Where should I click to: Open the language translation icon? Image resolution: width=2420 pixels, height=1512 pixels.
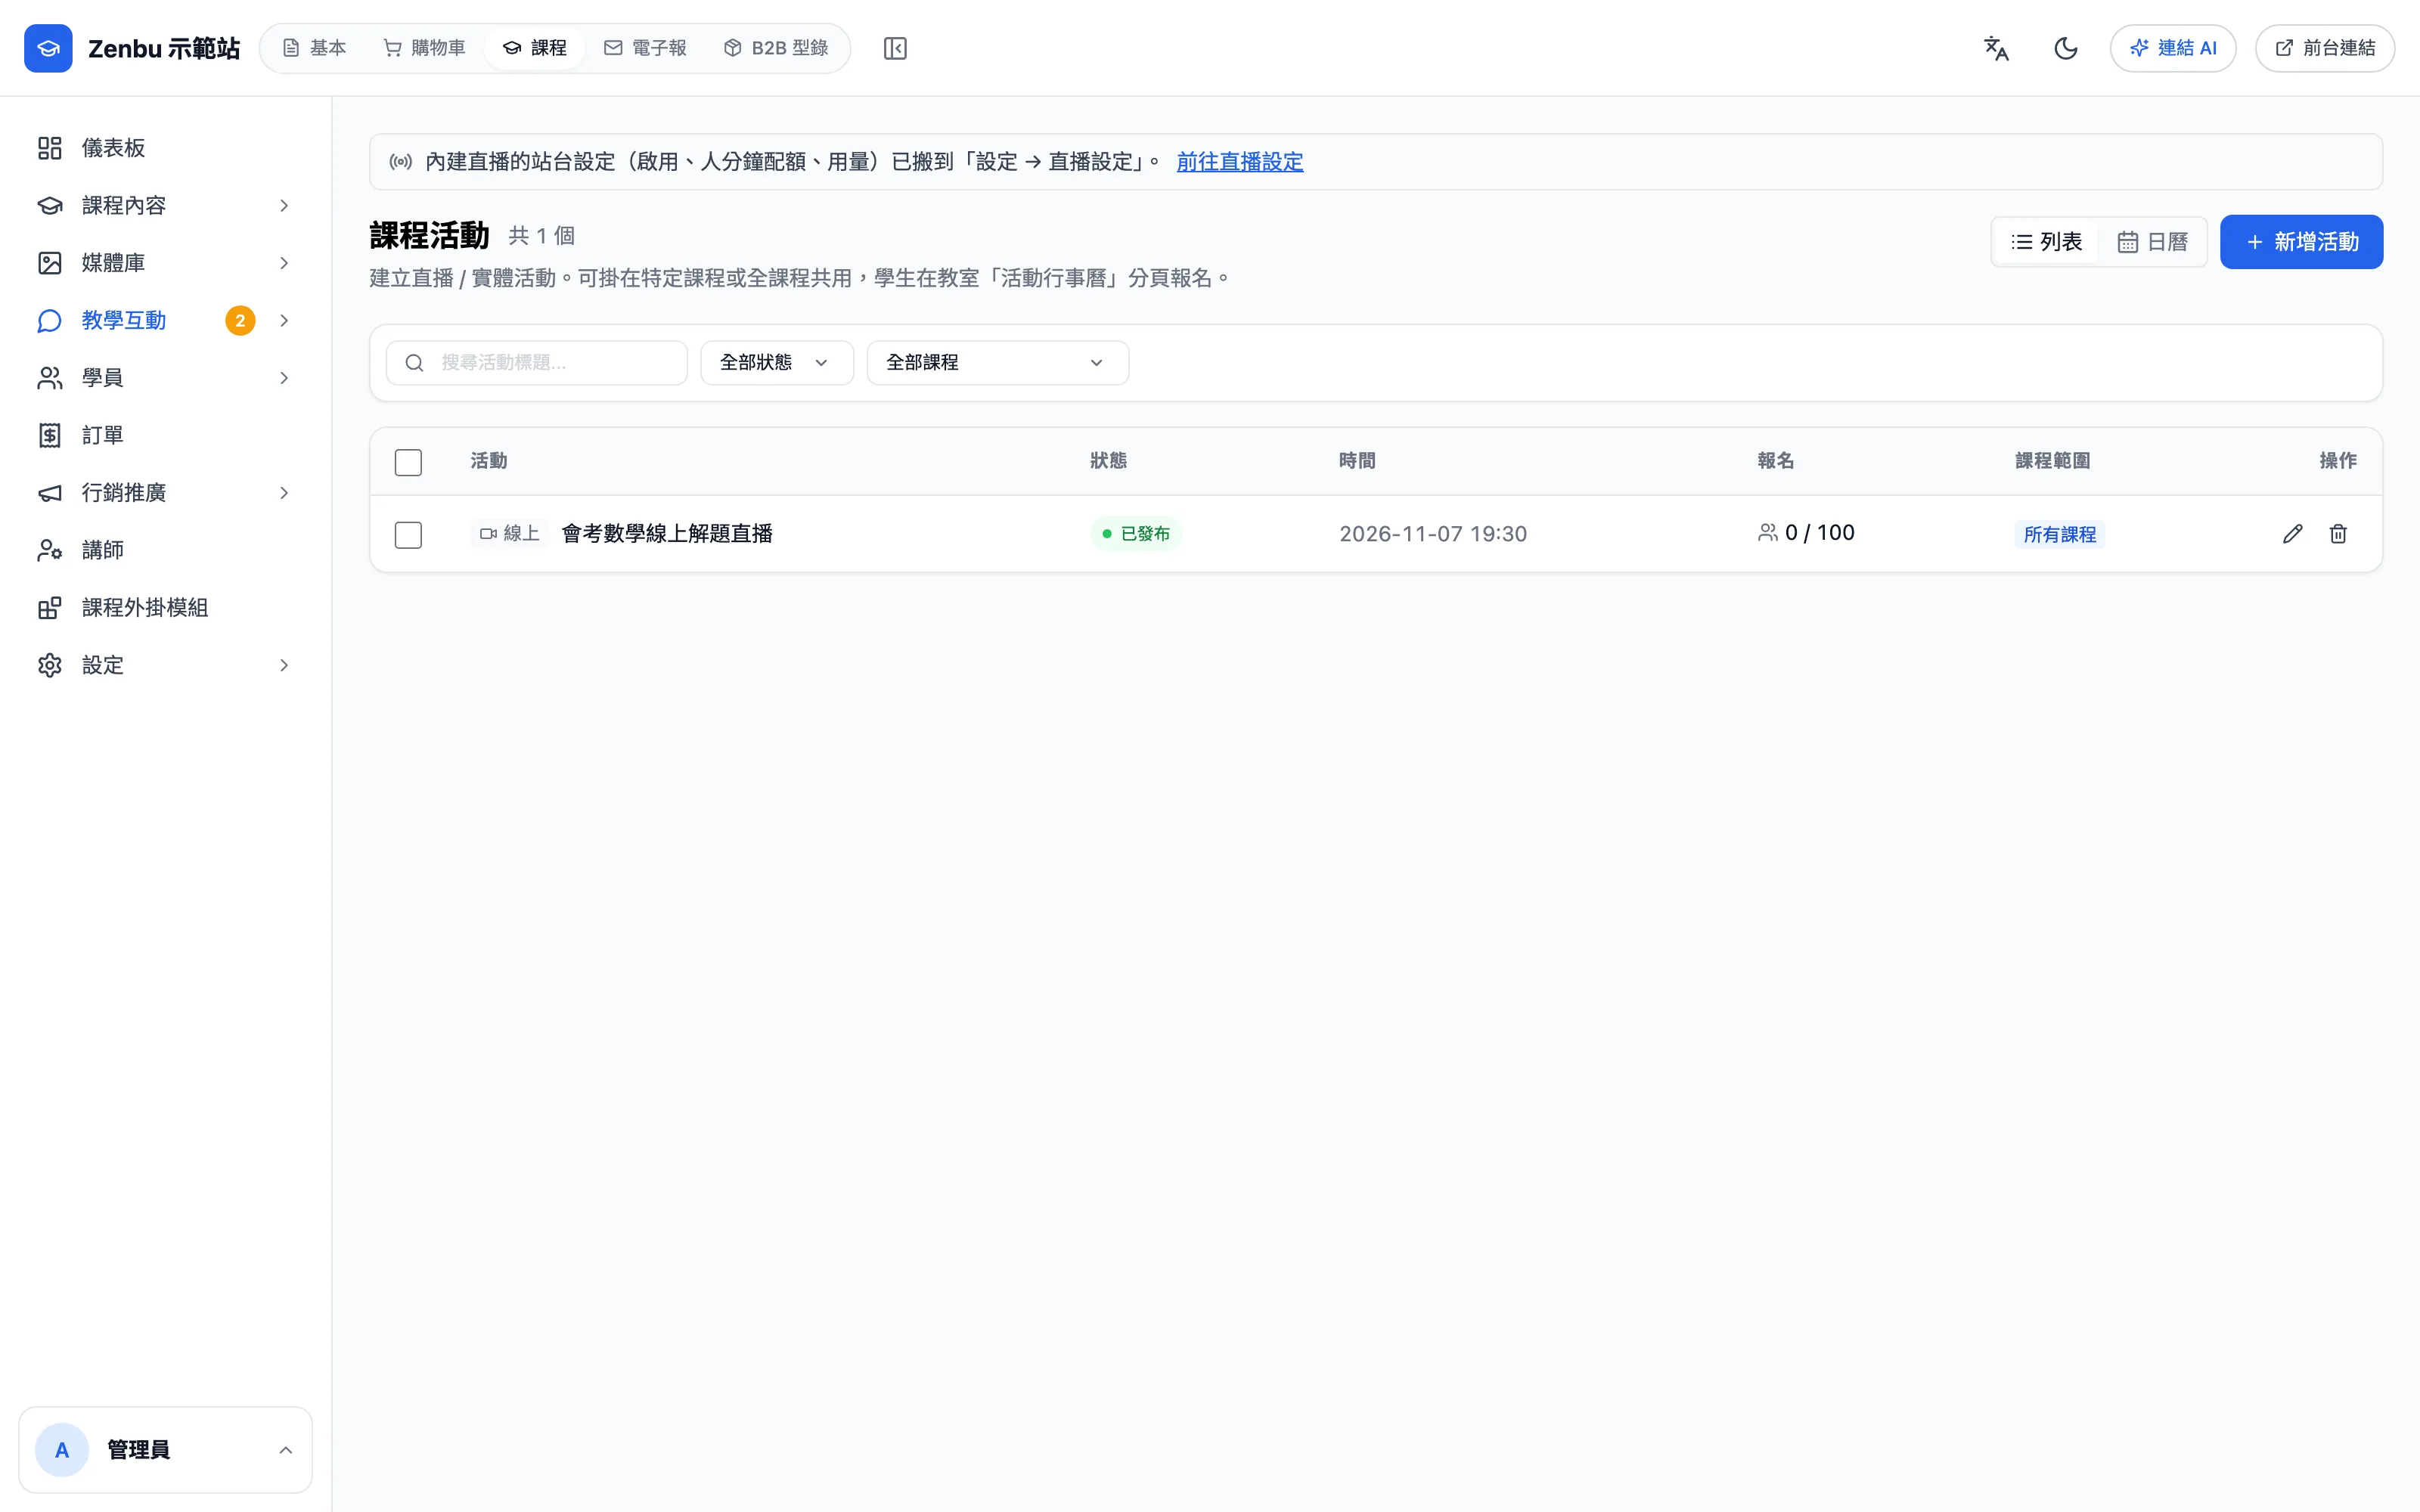1996,48
